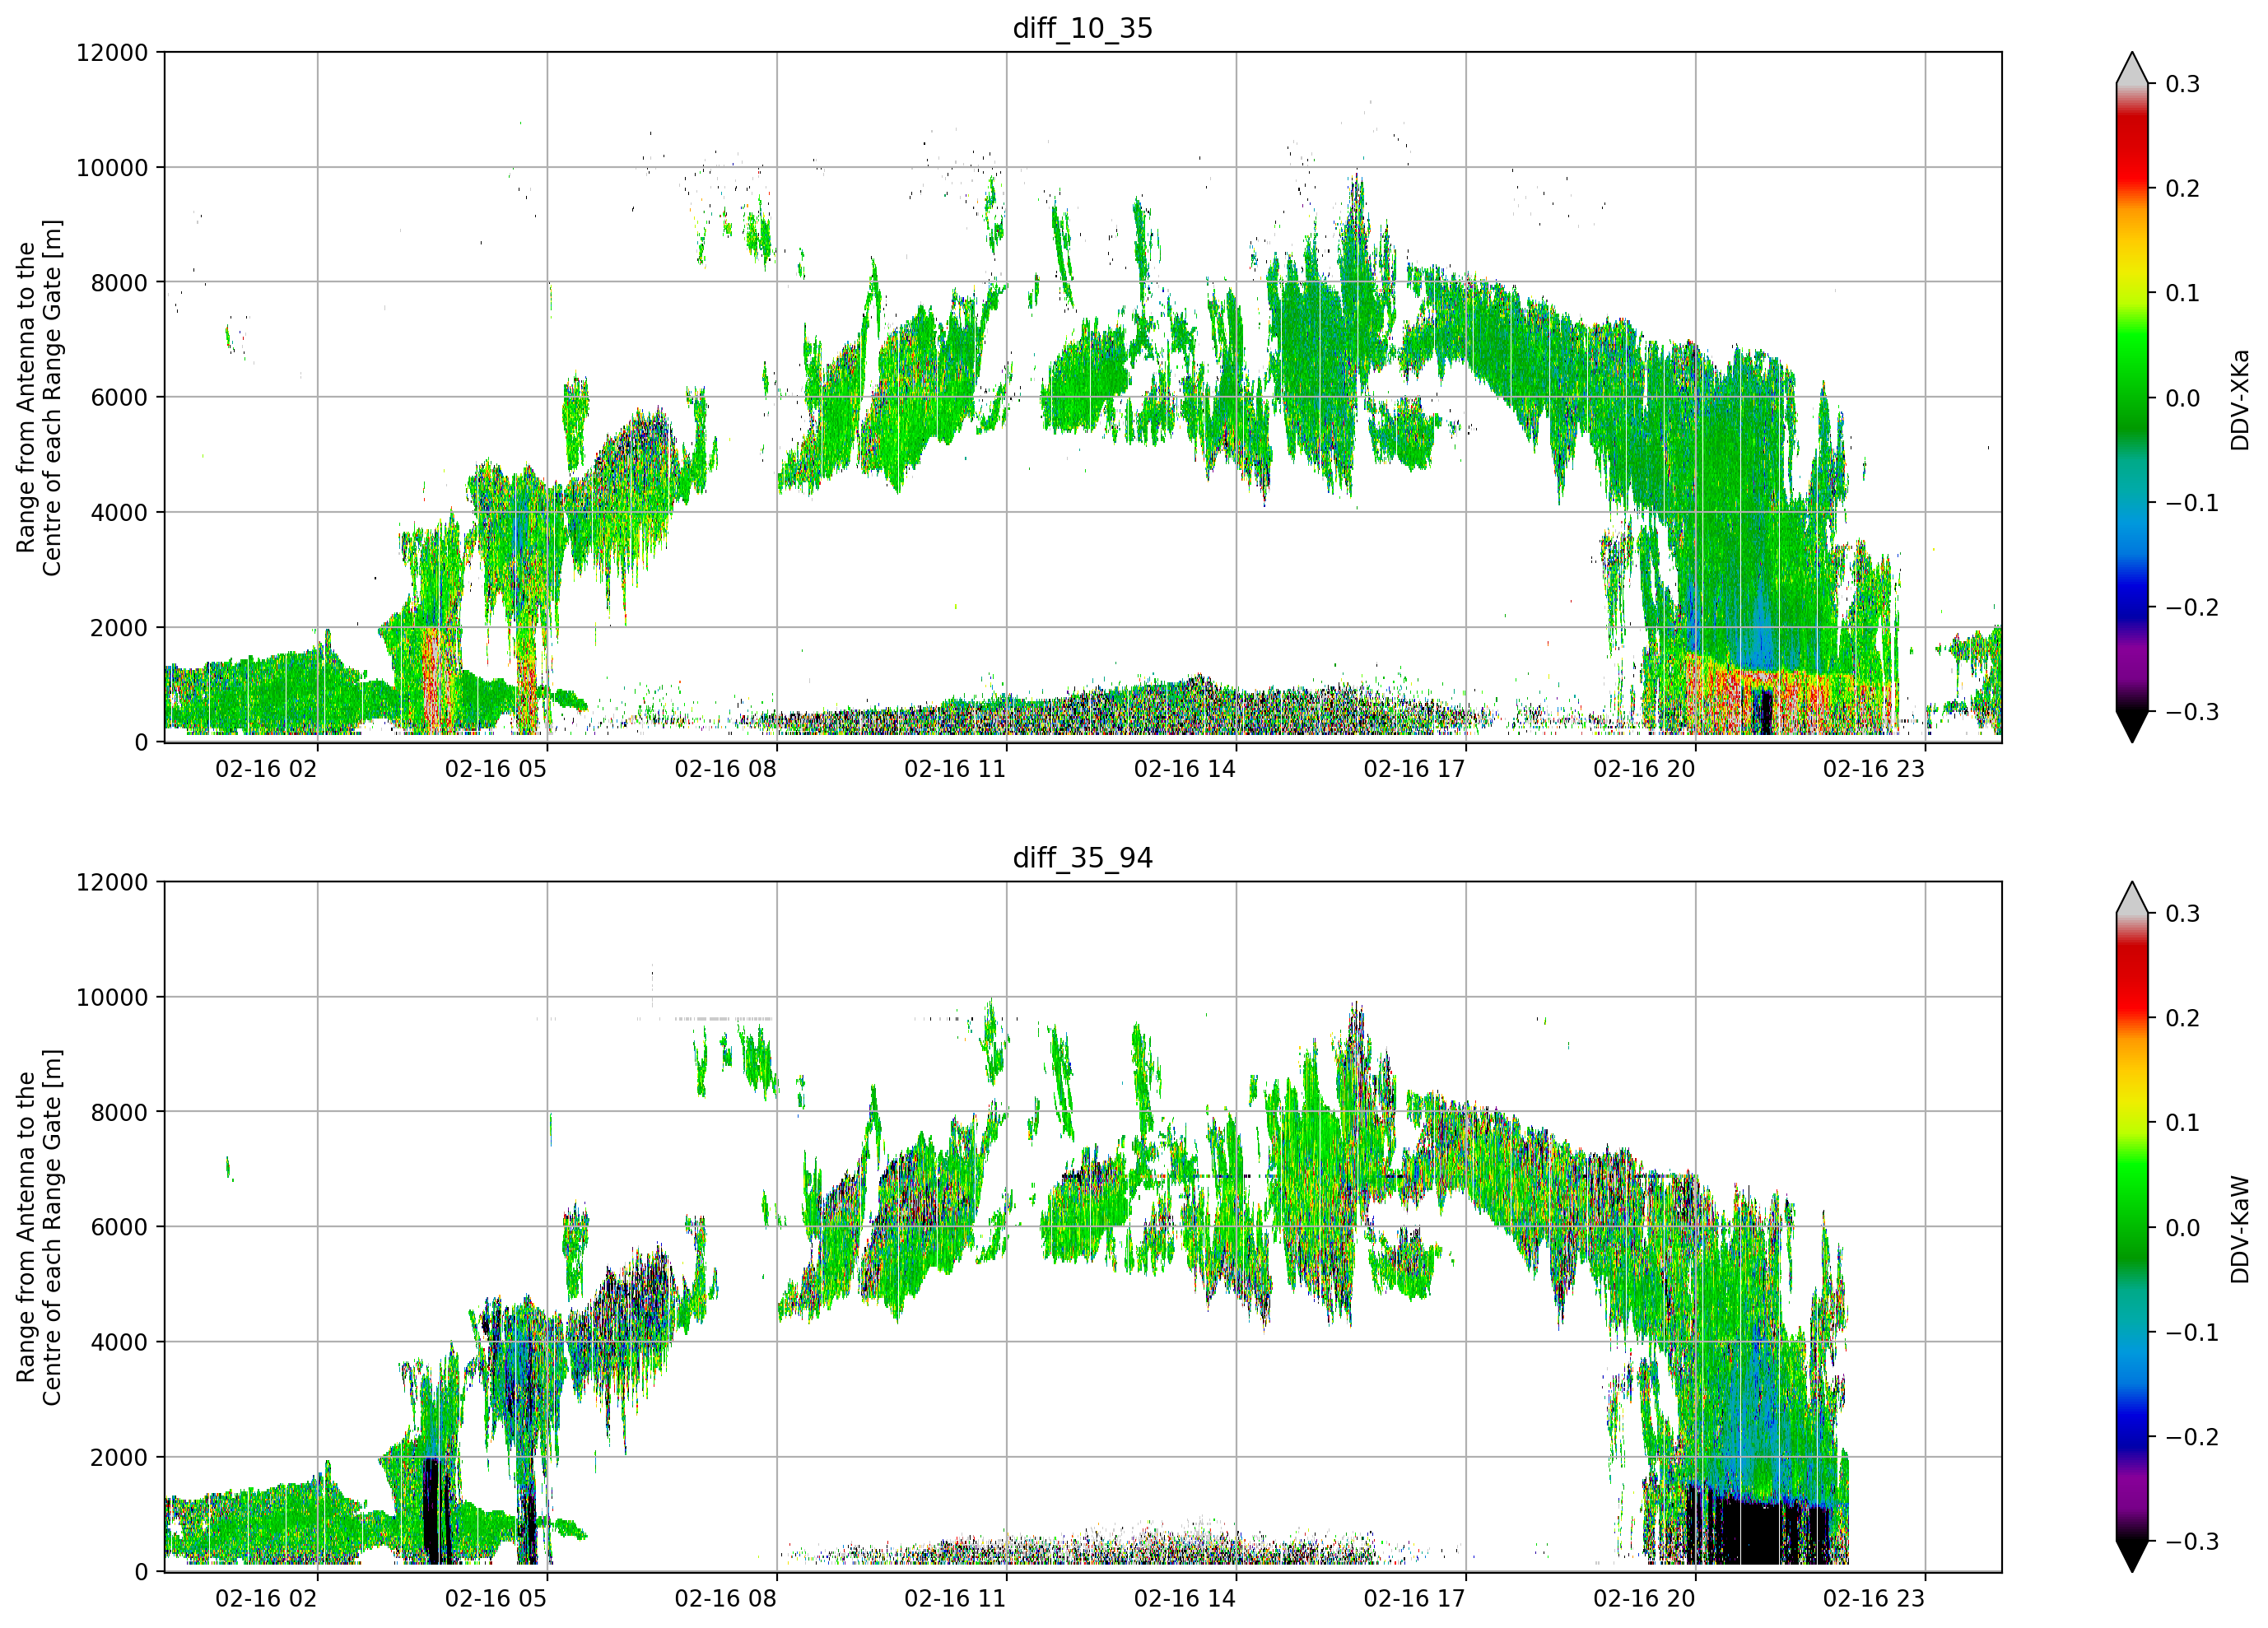Image resolution: width=2268 pixels, height=1628 pixels.
Task: Click the 0.0 tick on DDV-KaW colorbar
Action: (x=2182, y=1228)
